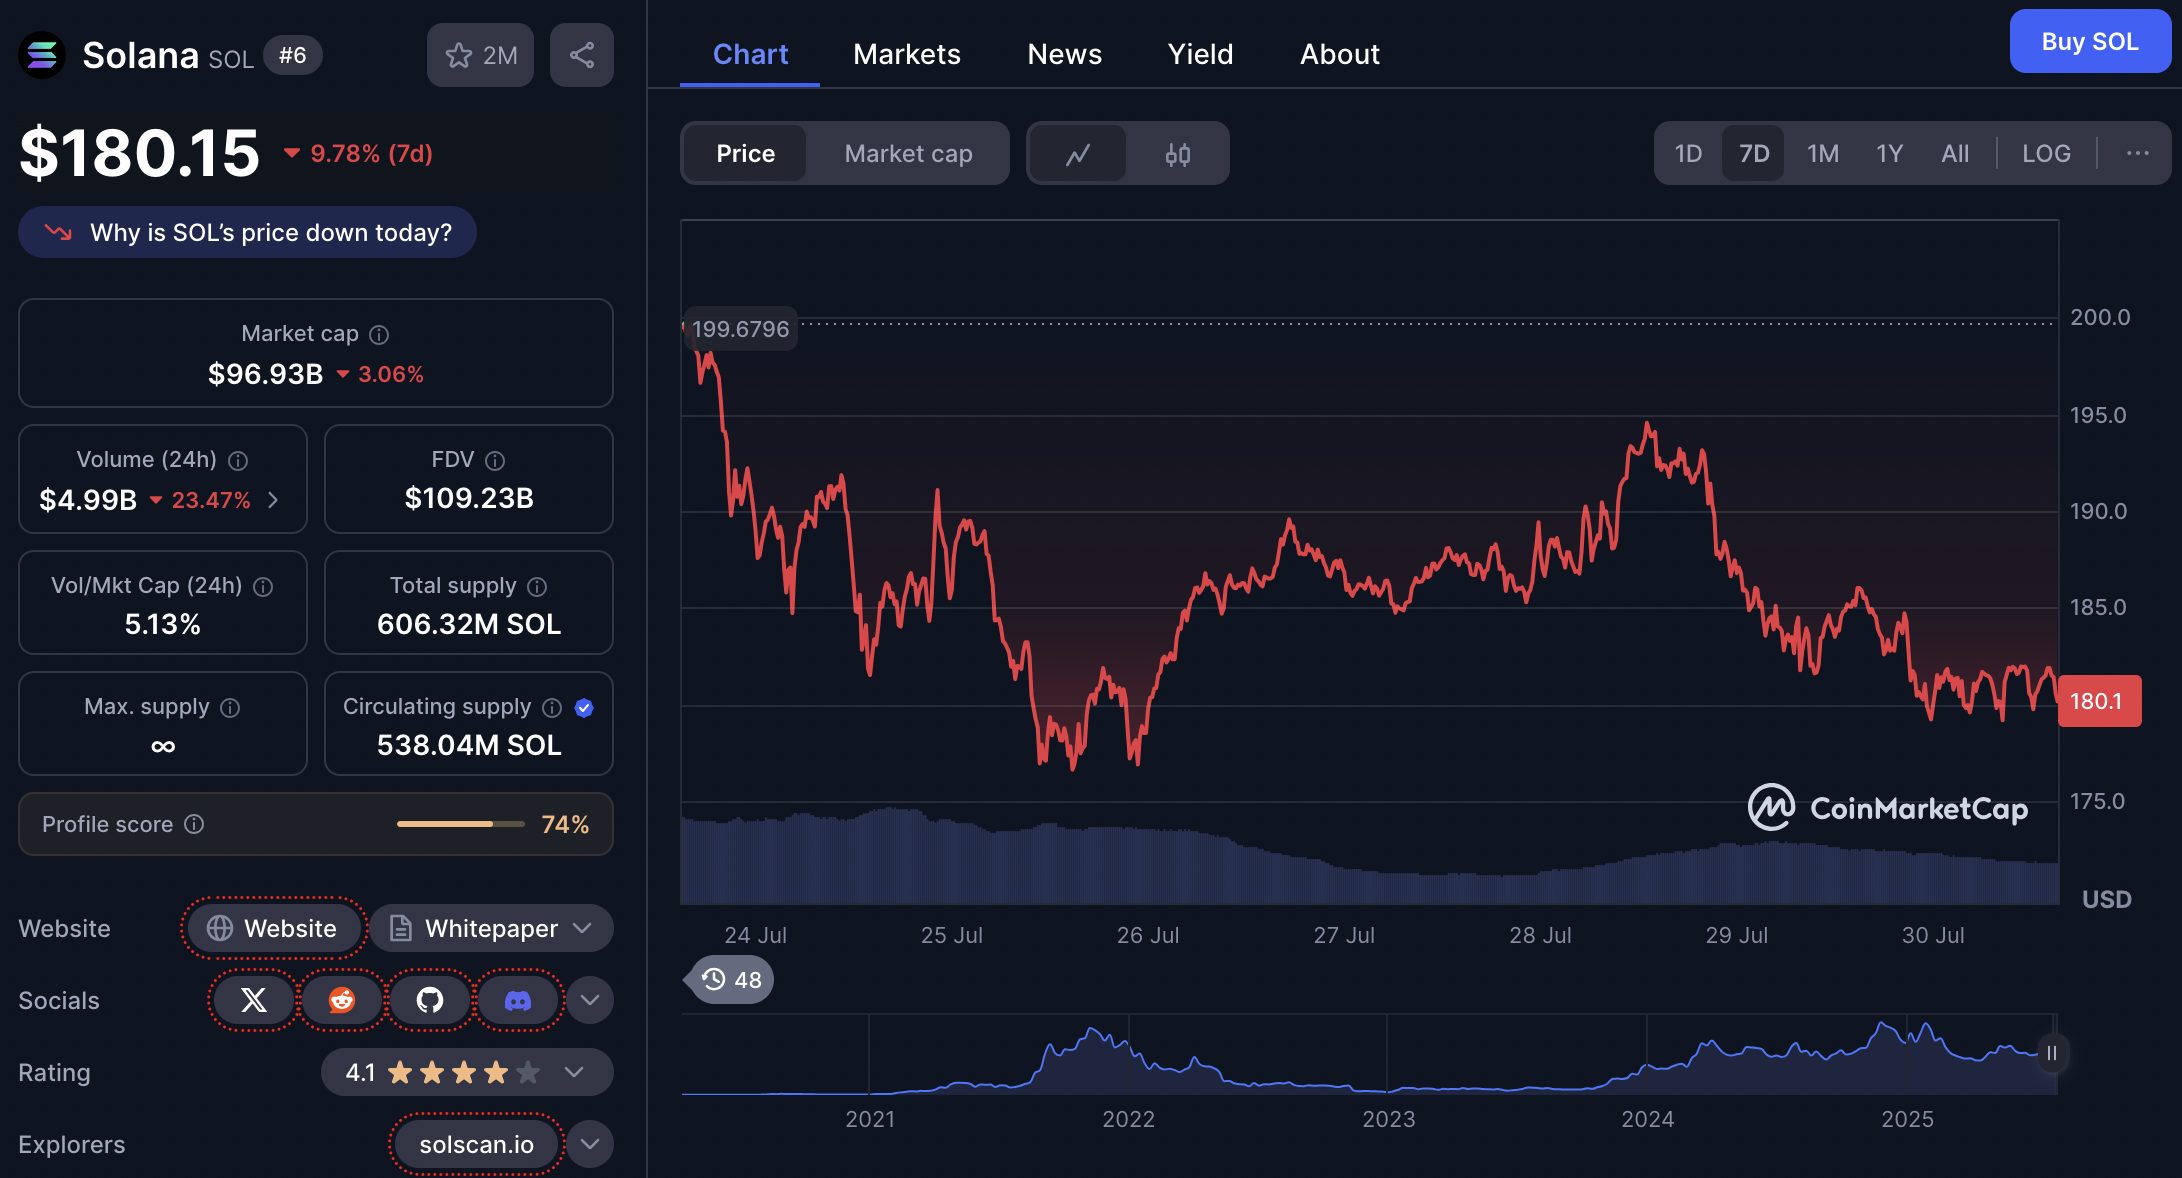
Task: Click the Volume (24h) info icon
Action: pyautogui.click(x=238, y=461)
